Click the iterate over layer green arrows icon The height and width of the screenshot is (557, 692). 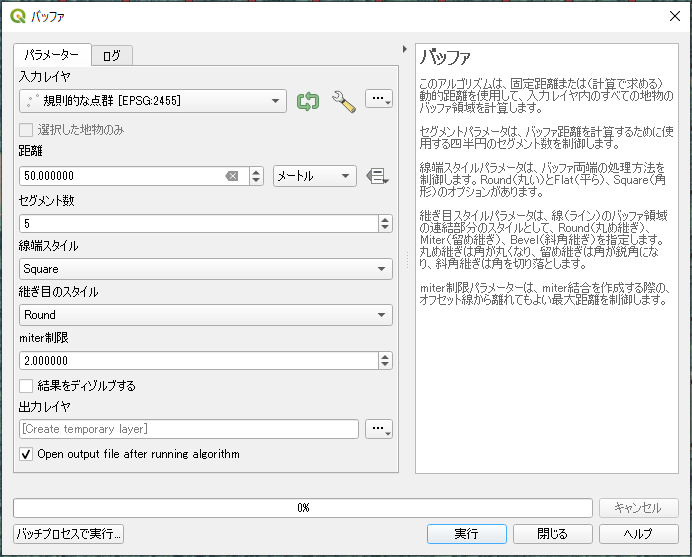[308, 101]
